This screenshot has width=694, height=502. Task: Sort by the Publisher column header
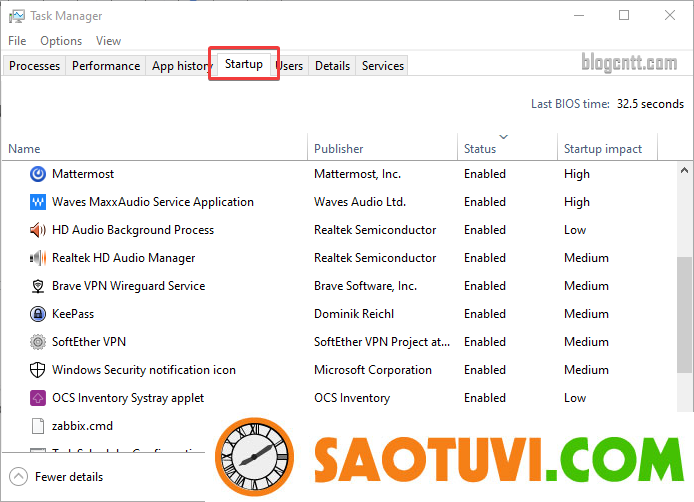pyautogui.click(x=382, y=147)
